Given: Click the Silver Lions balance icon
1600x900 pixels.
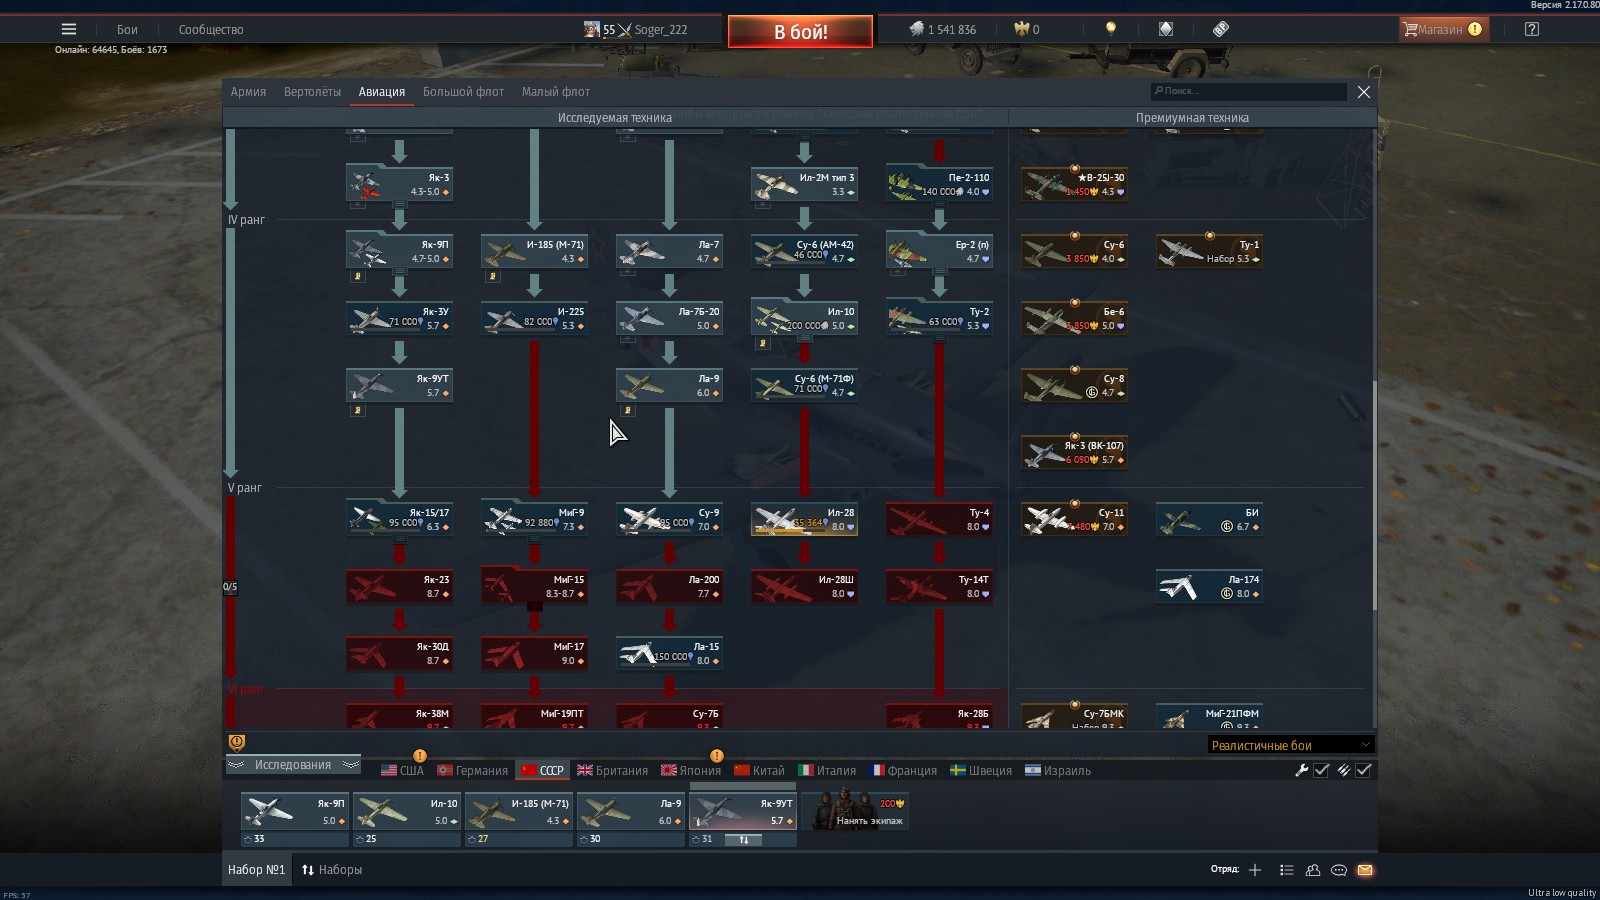Looking at the screenshot, I should [x=916, y=29].
